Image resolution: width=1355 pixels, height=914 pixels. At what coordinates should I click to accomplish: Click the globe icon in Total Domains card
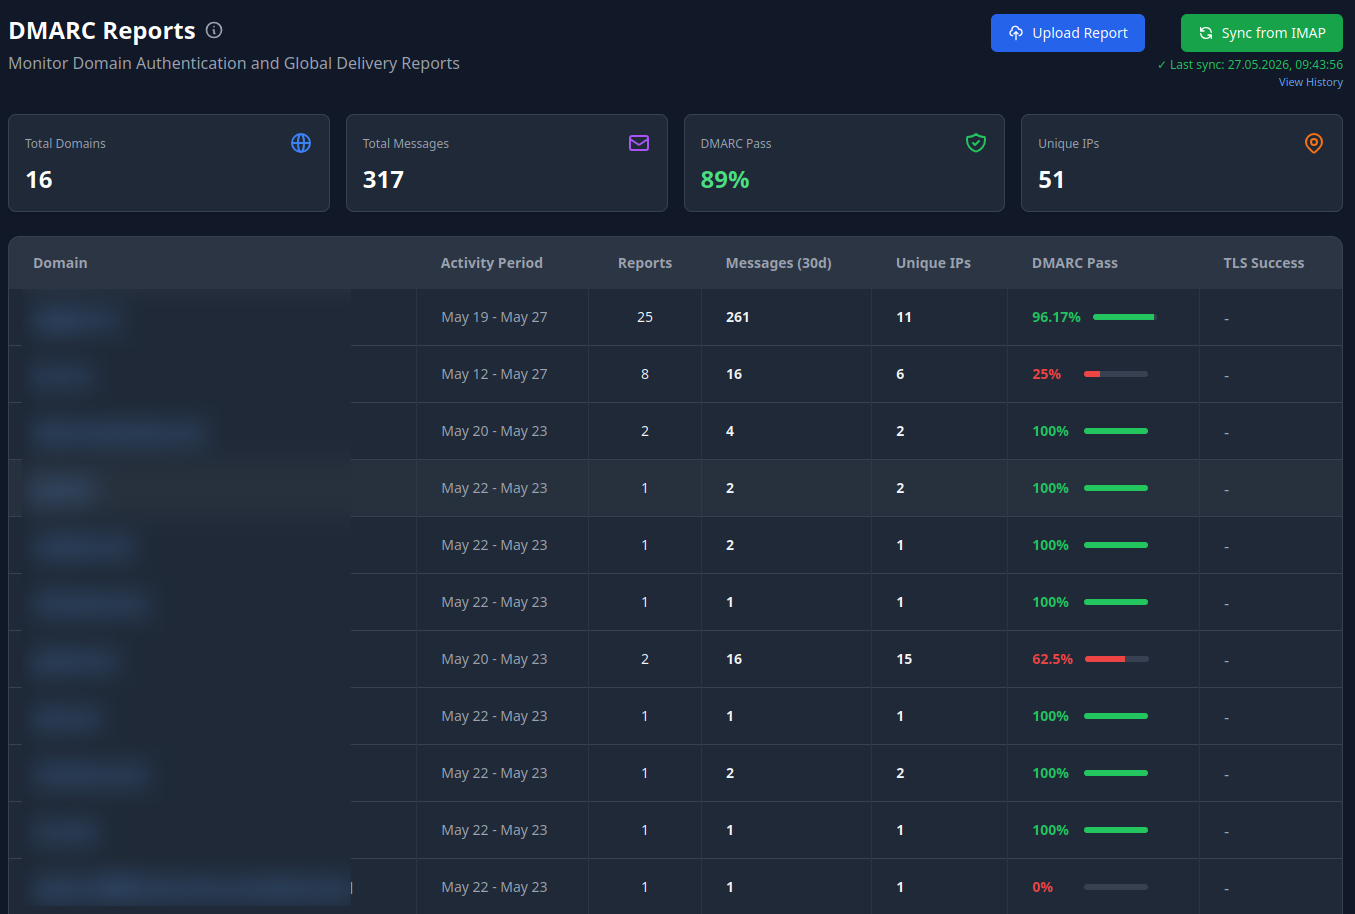pyautogui.click(x=301, y=143)
